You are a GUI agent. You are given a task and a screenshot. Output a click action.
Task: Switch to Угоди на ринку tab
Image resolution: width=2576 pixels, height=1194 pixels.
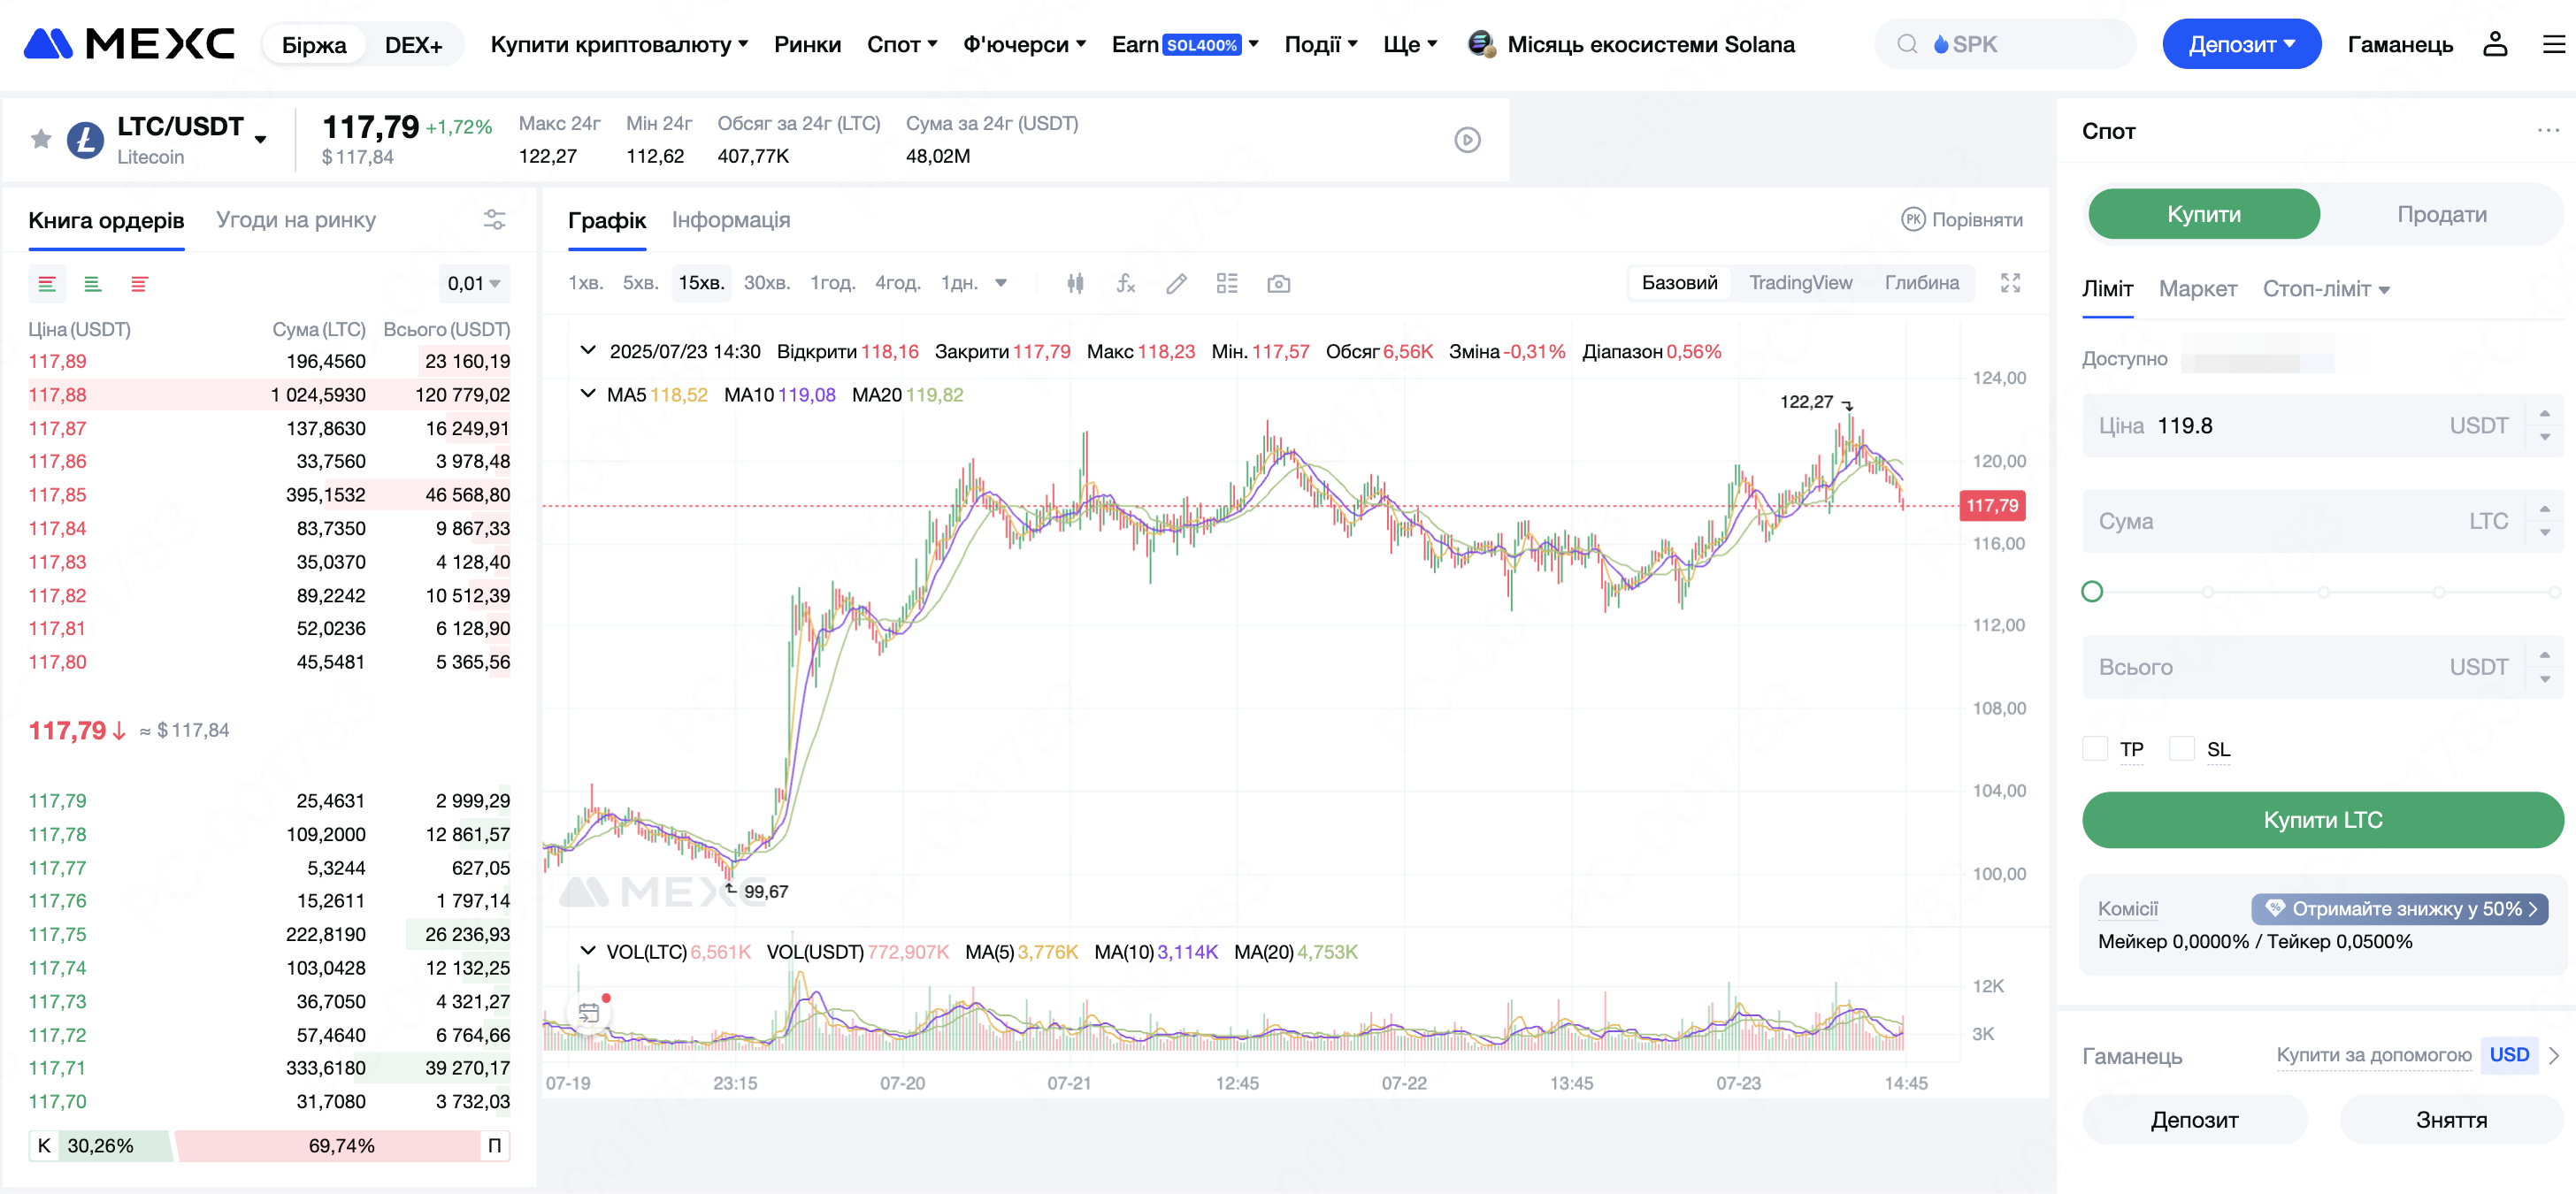point(296,220)
